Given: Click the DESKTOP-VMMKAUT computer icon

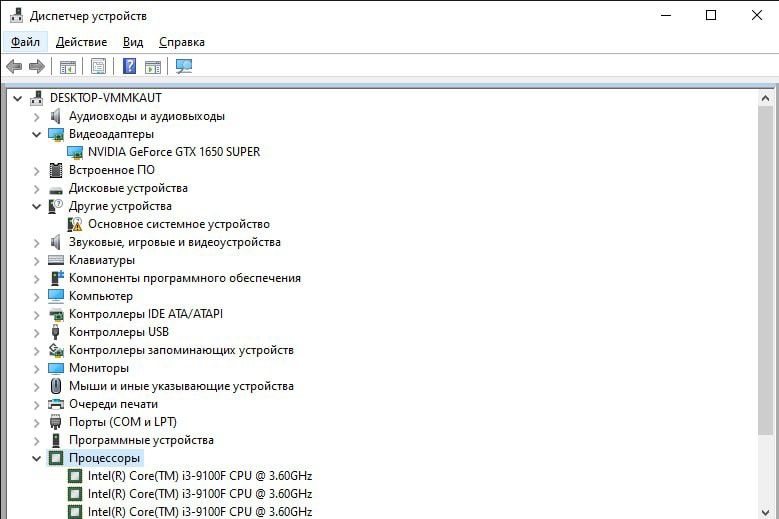Looking at the screenshot, I should click(x=36, y=98).
